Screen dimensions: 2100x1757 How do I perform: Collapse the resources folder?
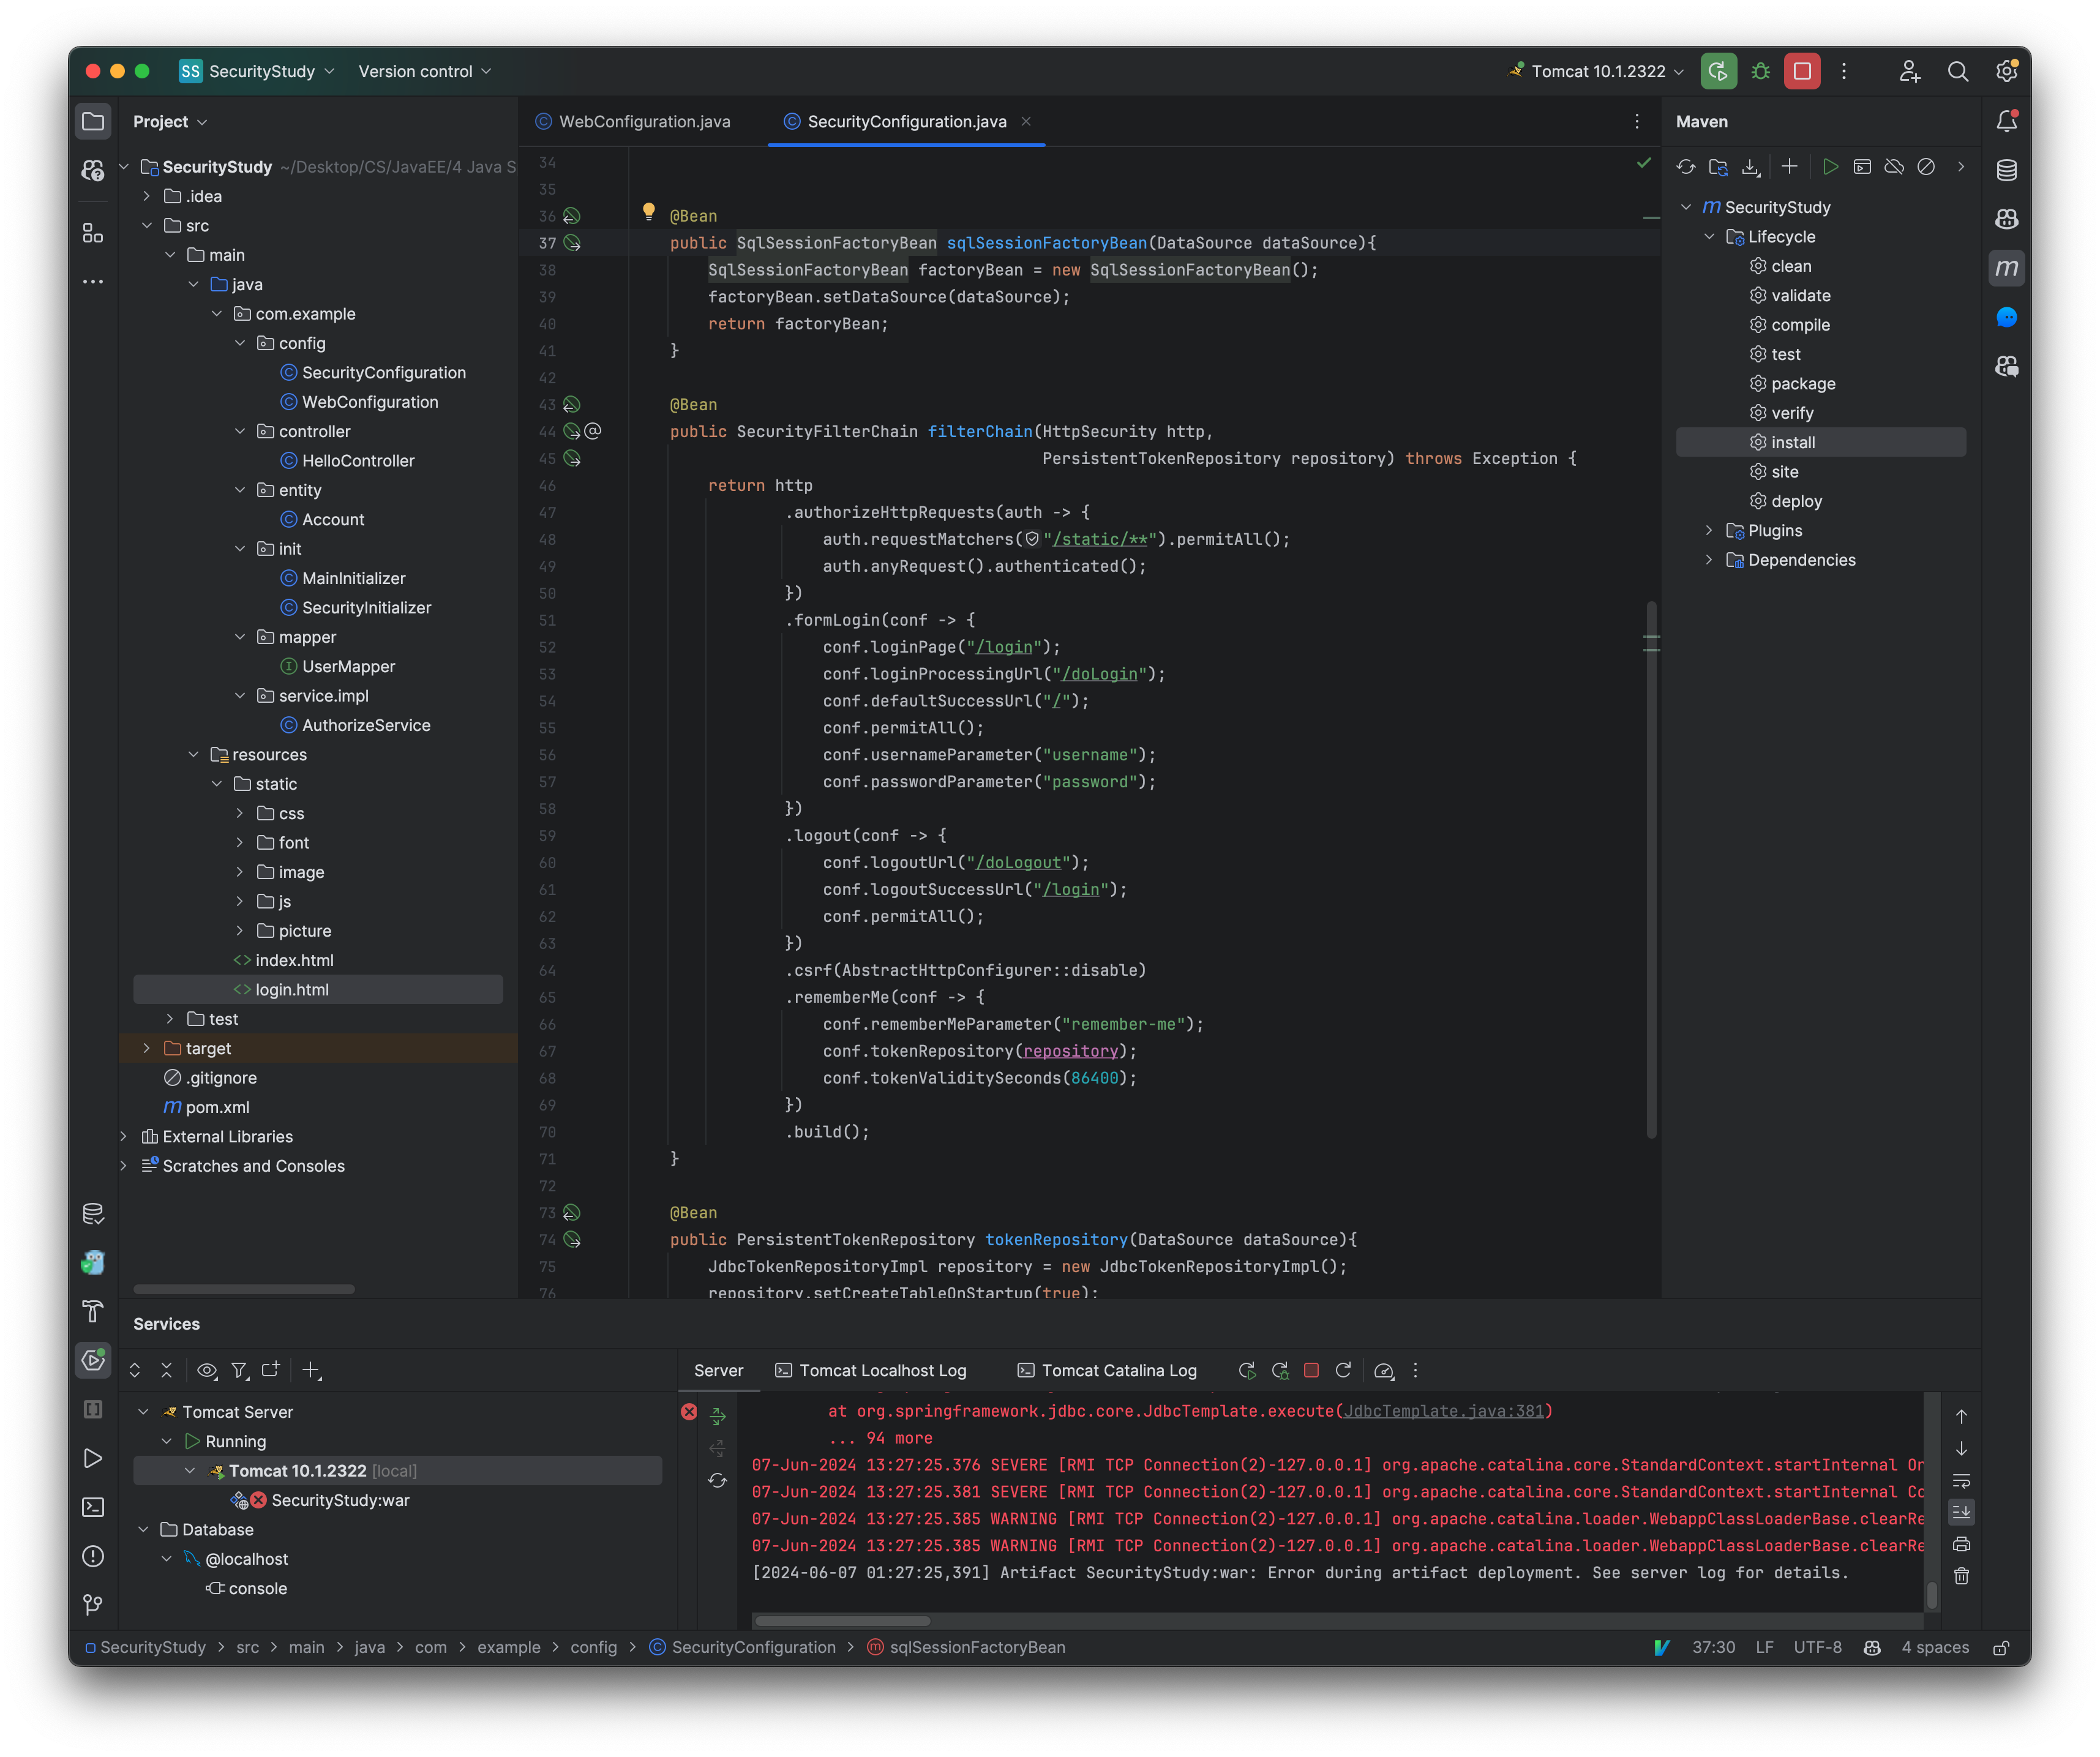point(194,754)
